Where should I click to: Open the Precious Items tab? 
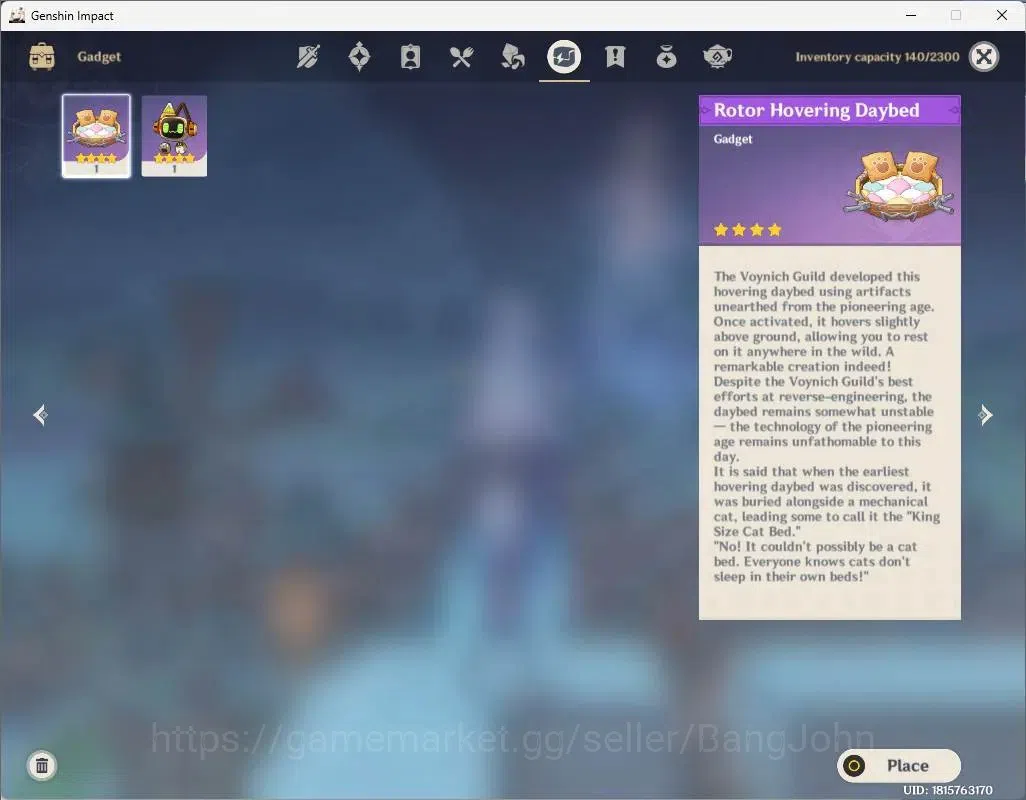(x=666, y=57)
